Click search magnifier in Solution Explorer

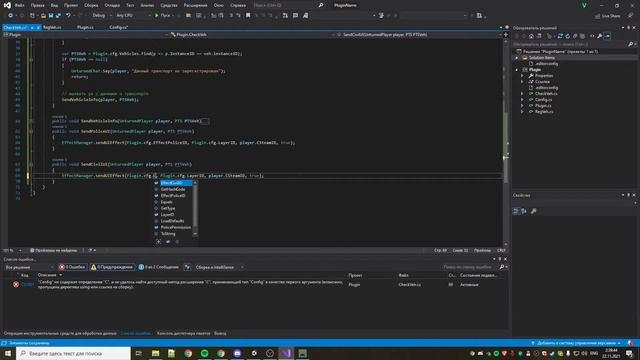coord(630,44)
